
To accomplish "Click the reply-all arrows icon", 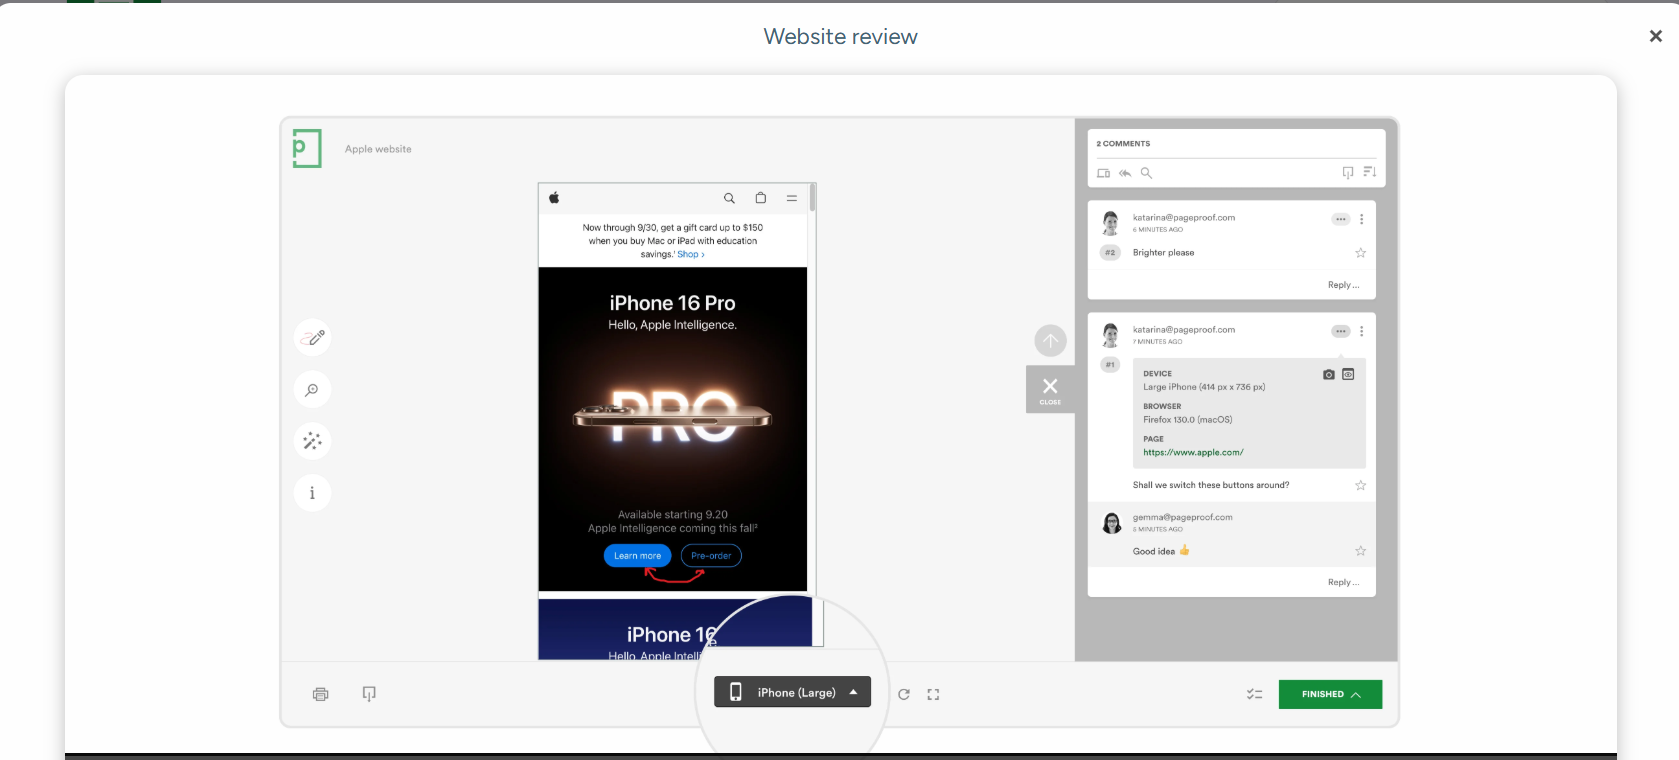I will 1125,173.
